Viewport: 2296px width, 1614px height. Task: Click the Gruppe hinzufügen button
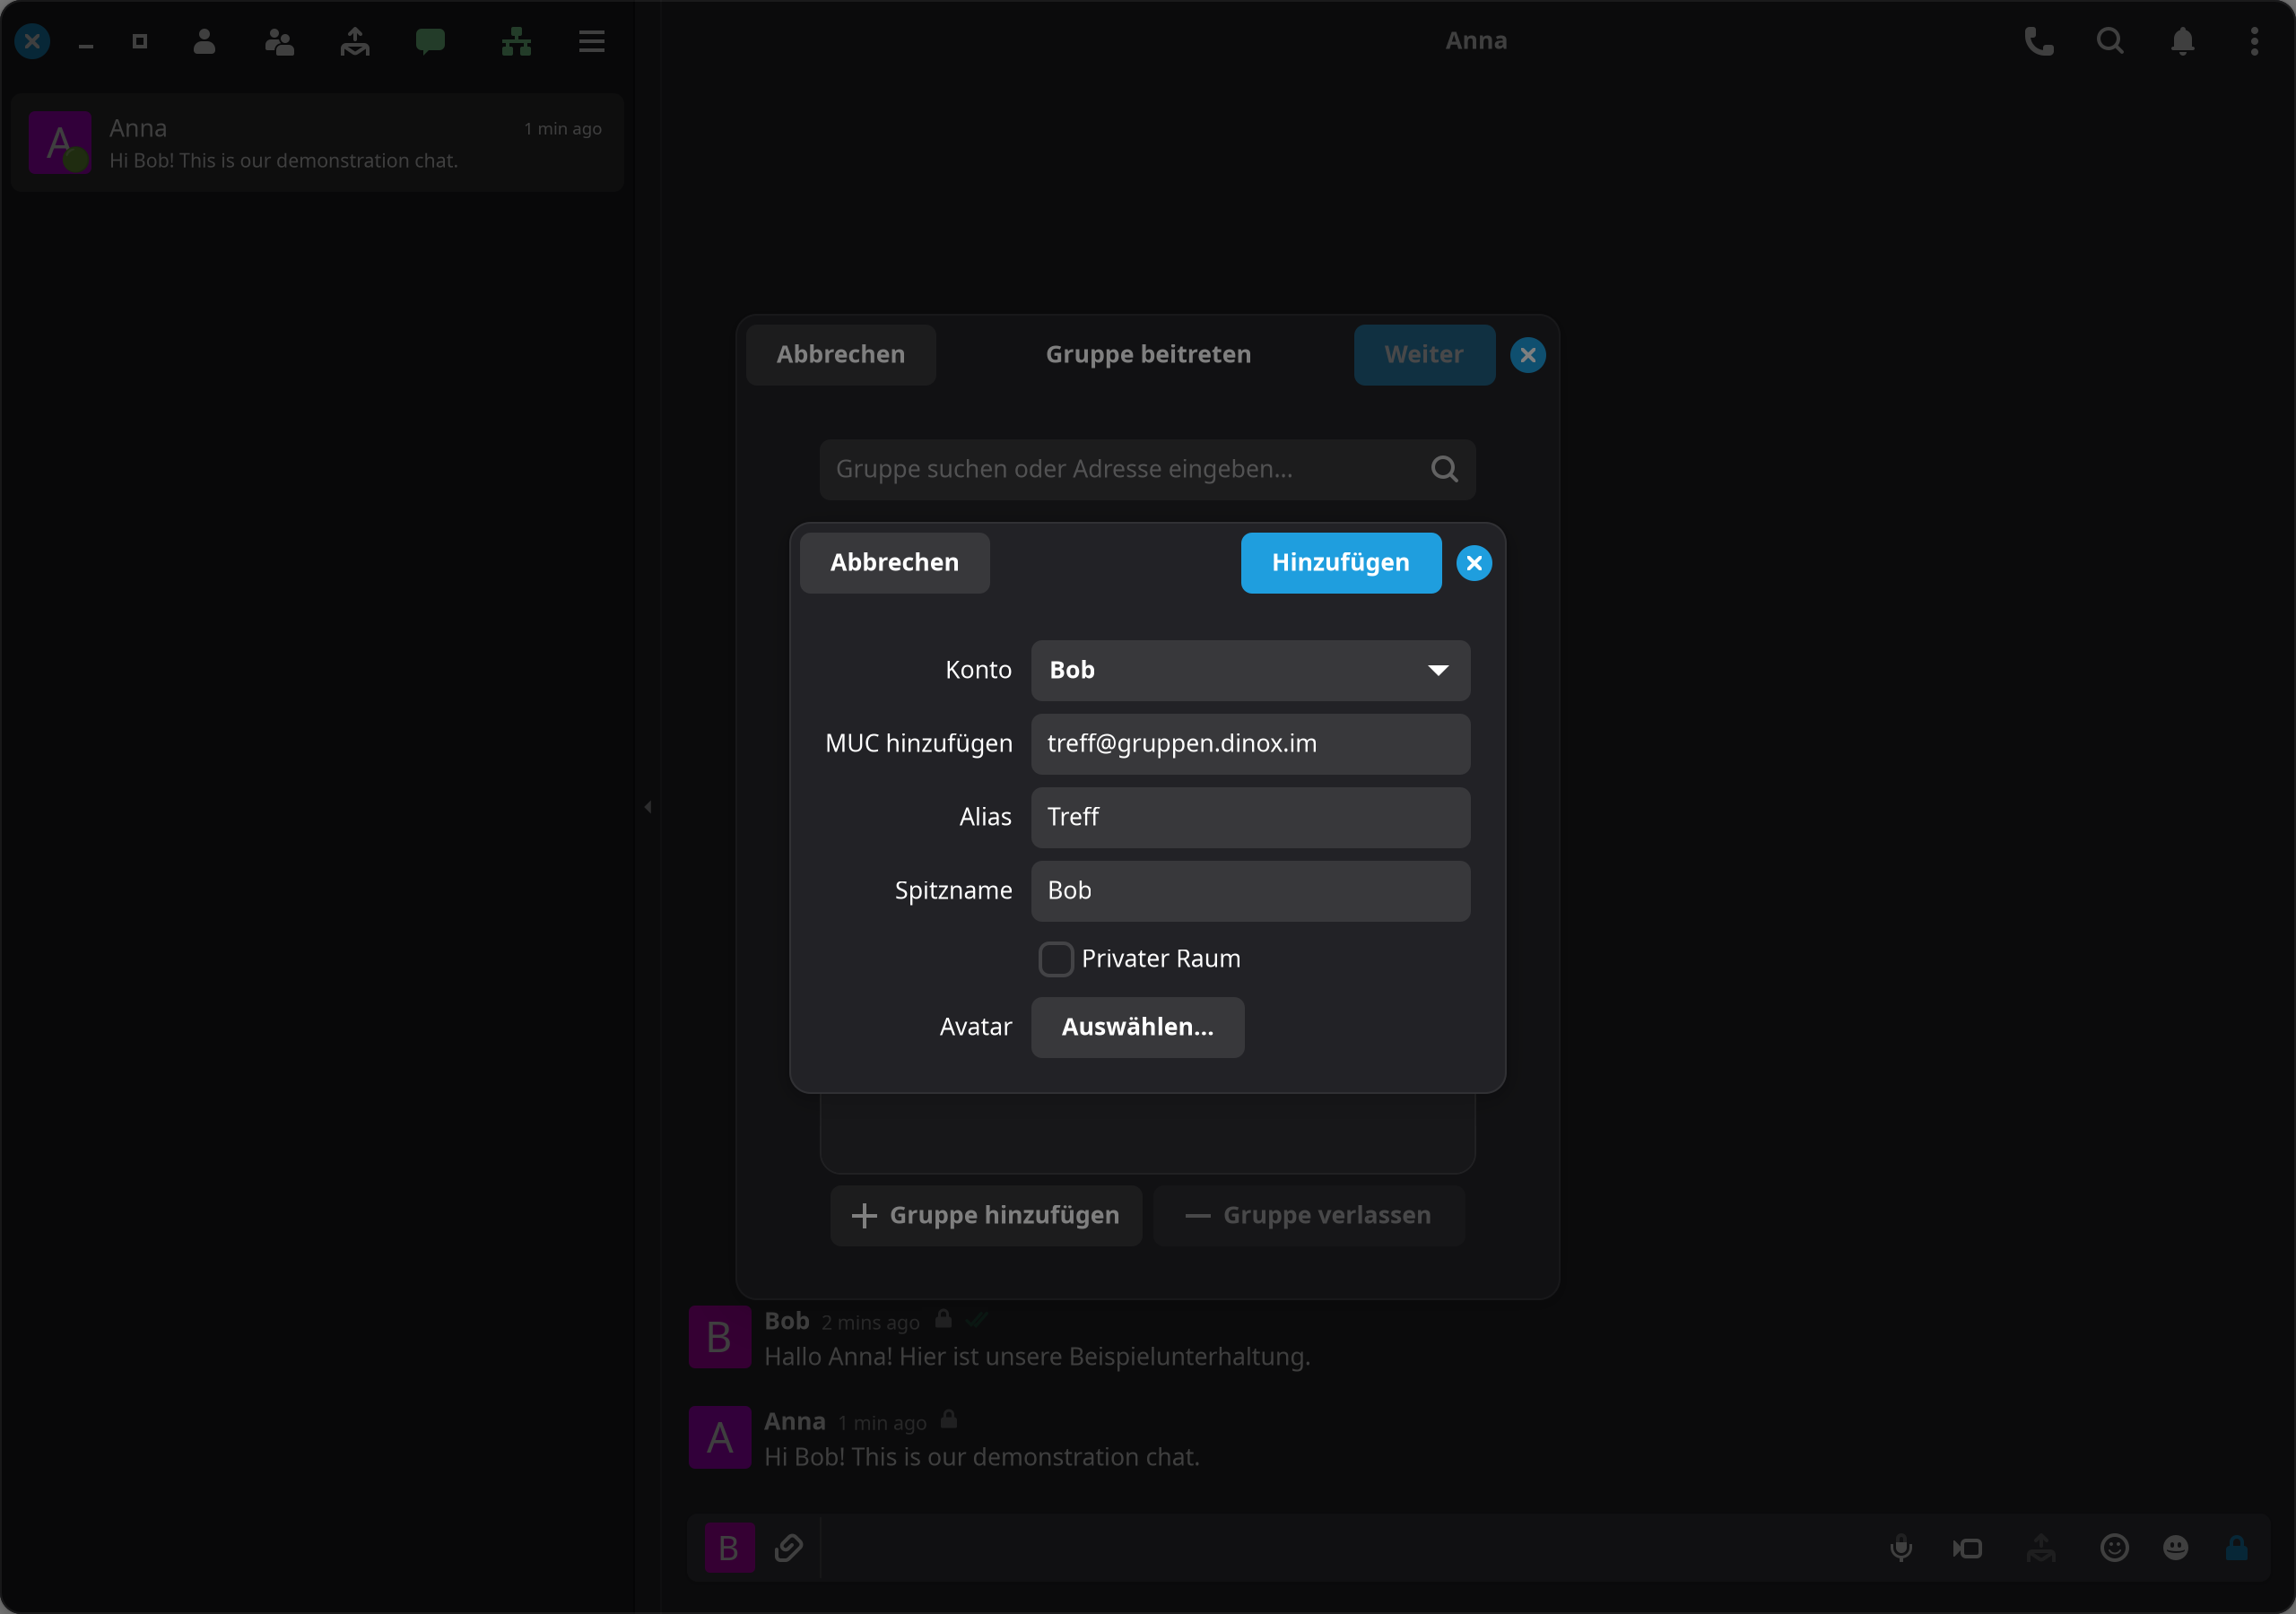(x=986, y=1215)
